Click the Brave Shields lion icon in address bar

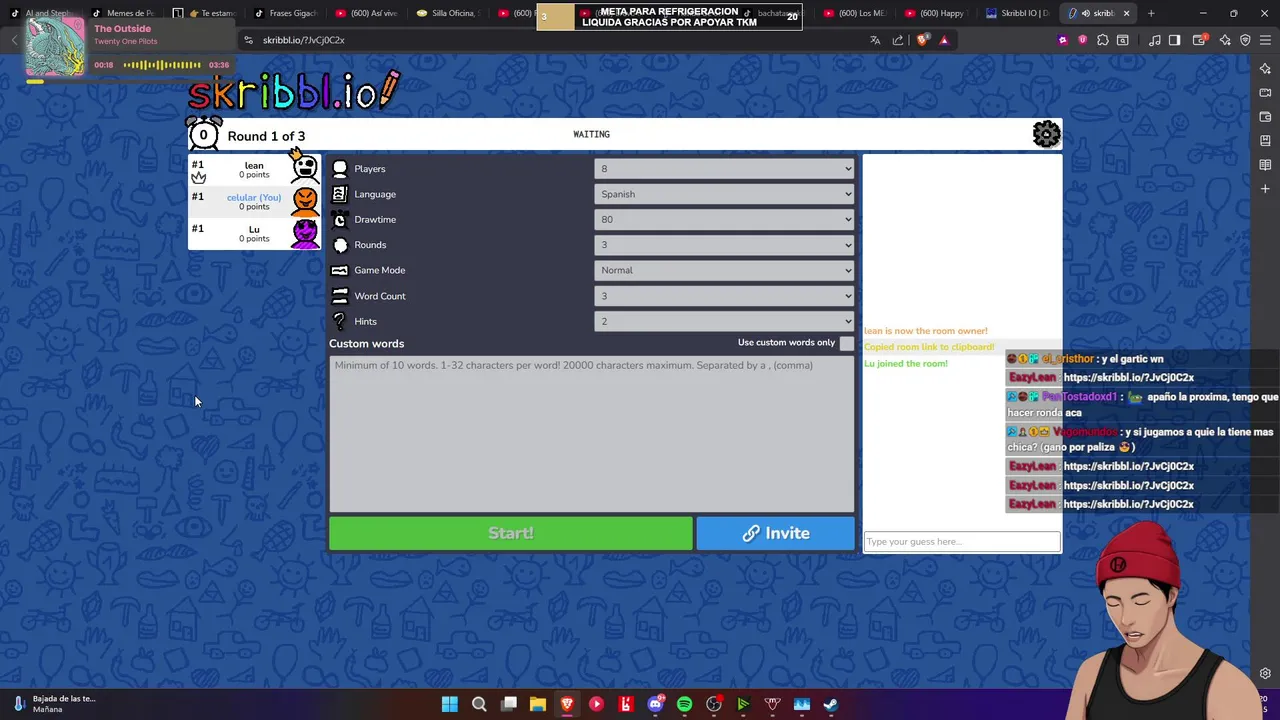click(922, 40)
